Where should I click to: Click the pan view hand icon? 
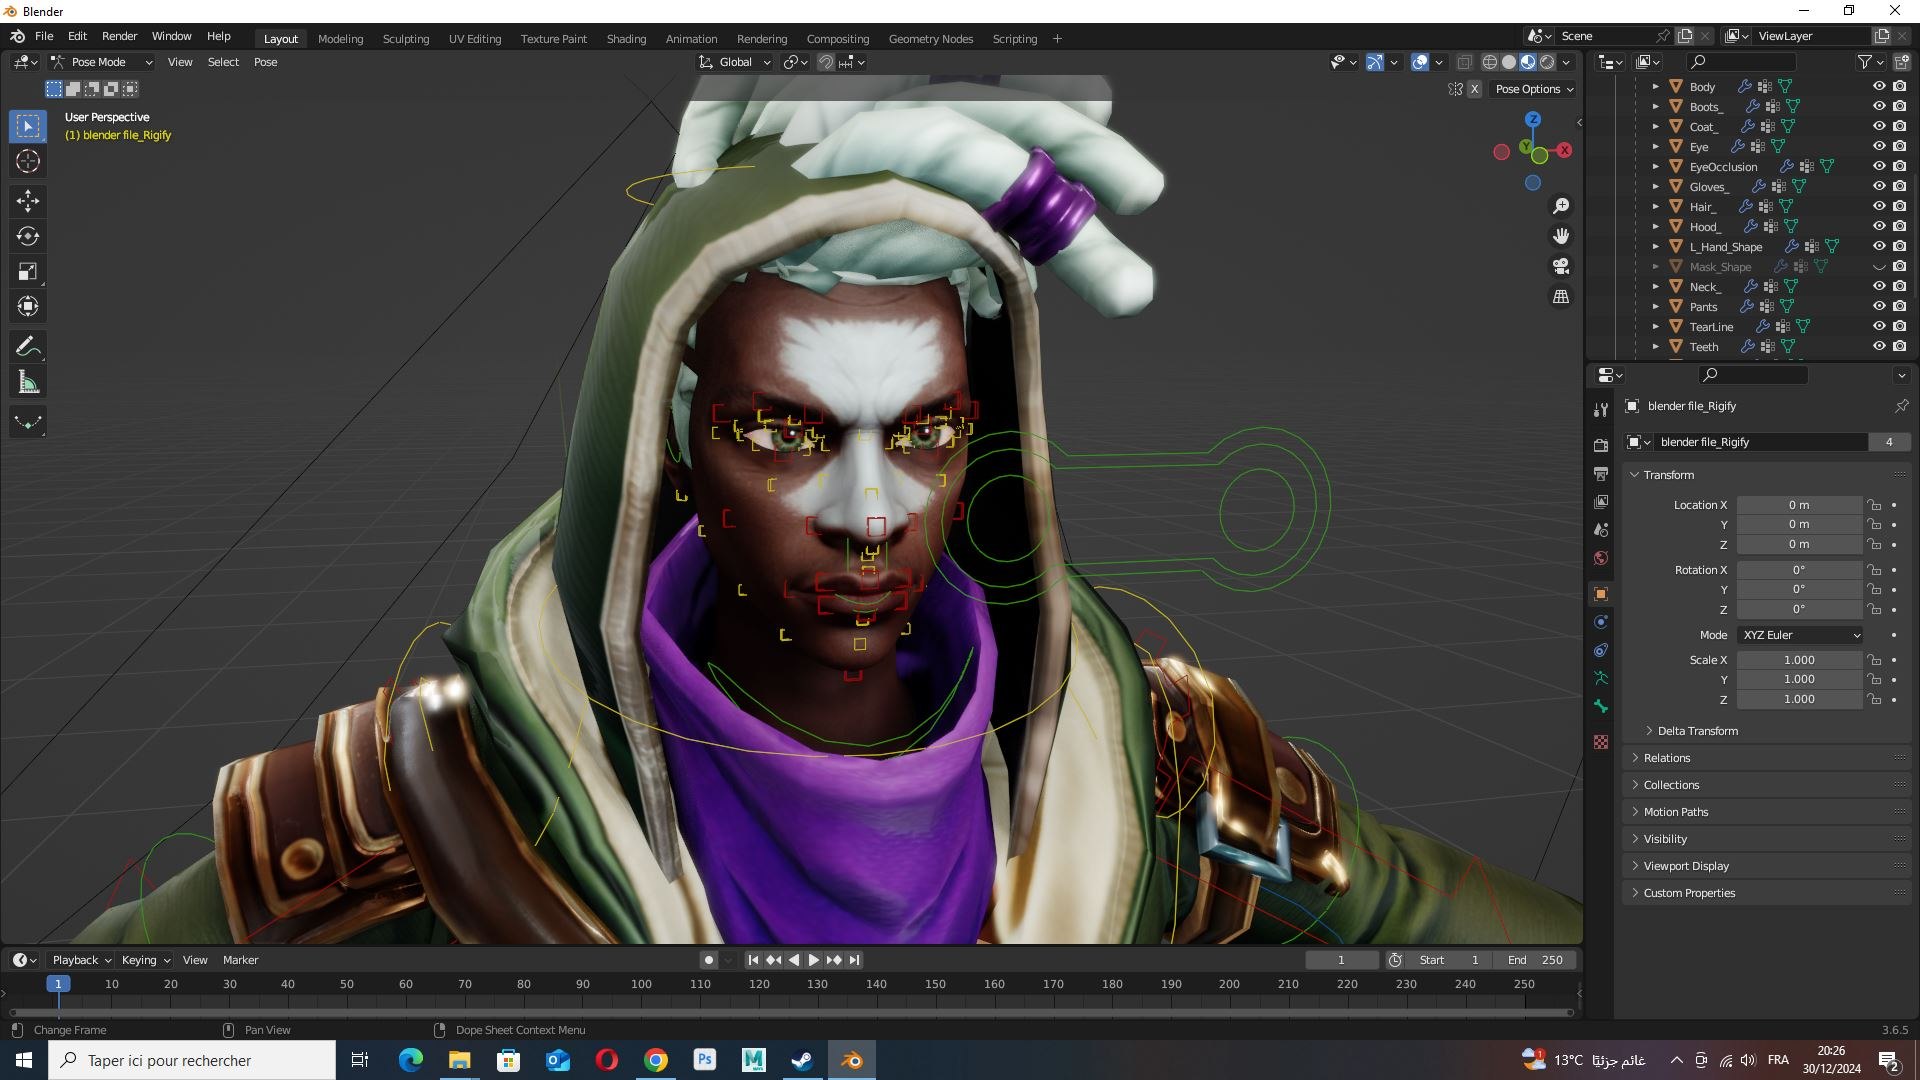tap(1560, 236)
